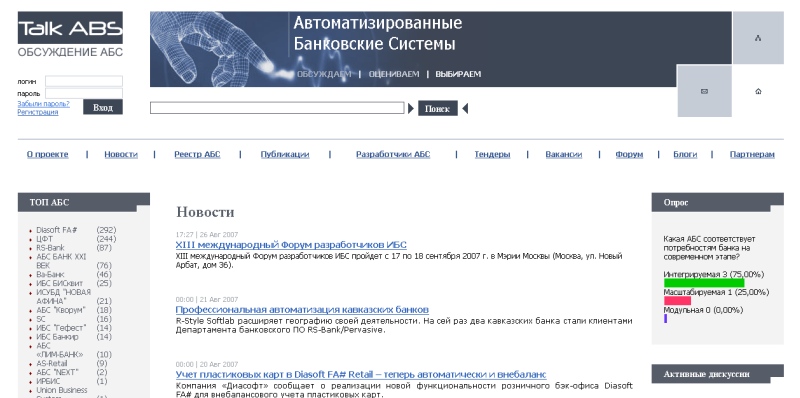Go to home via house icon
800x398 pixels.
[758, 91]
